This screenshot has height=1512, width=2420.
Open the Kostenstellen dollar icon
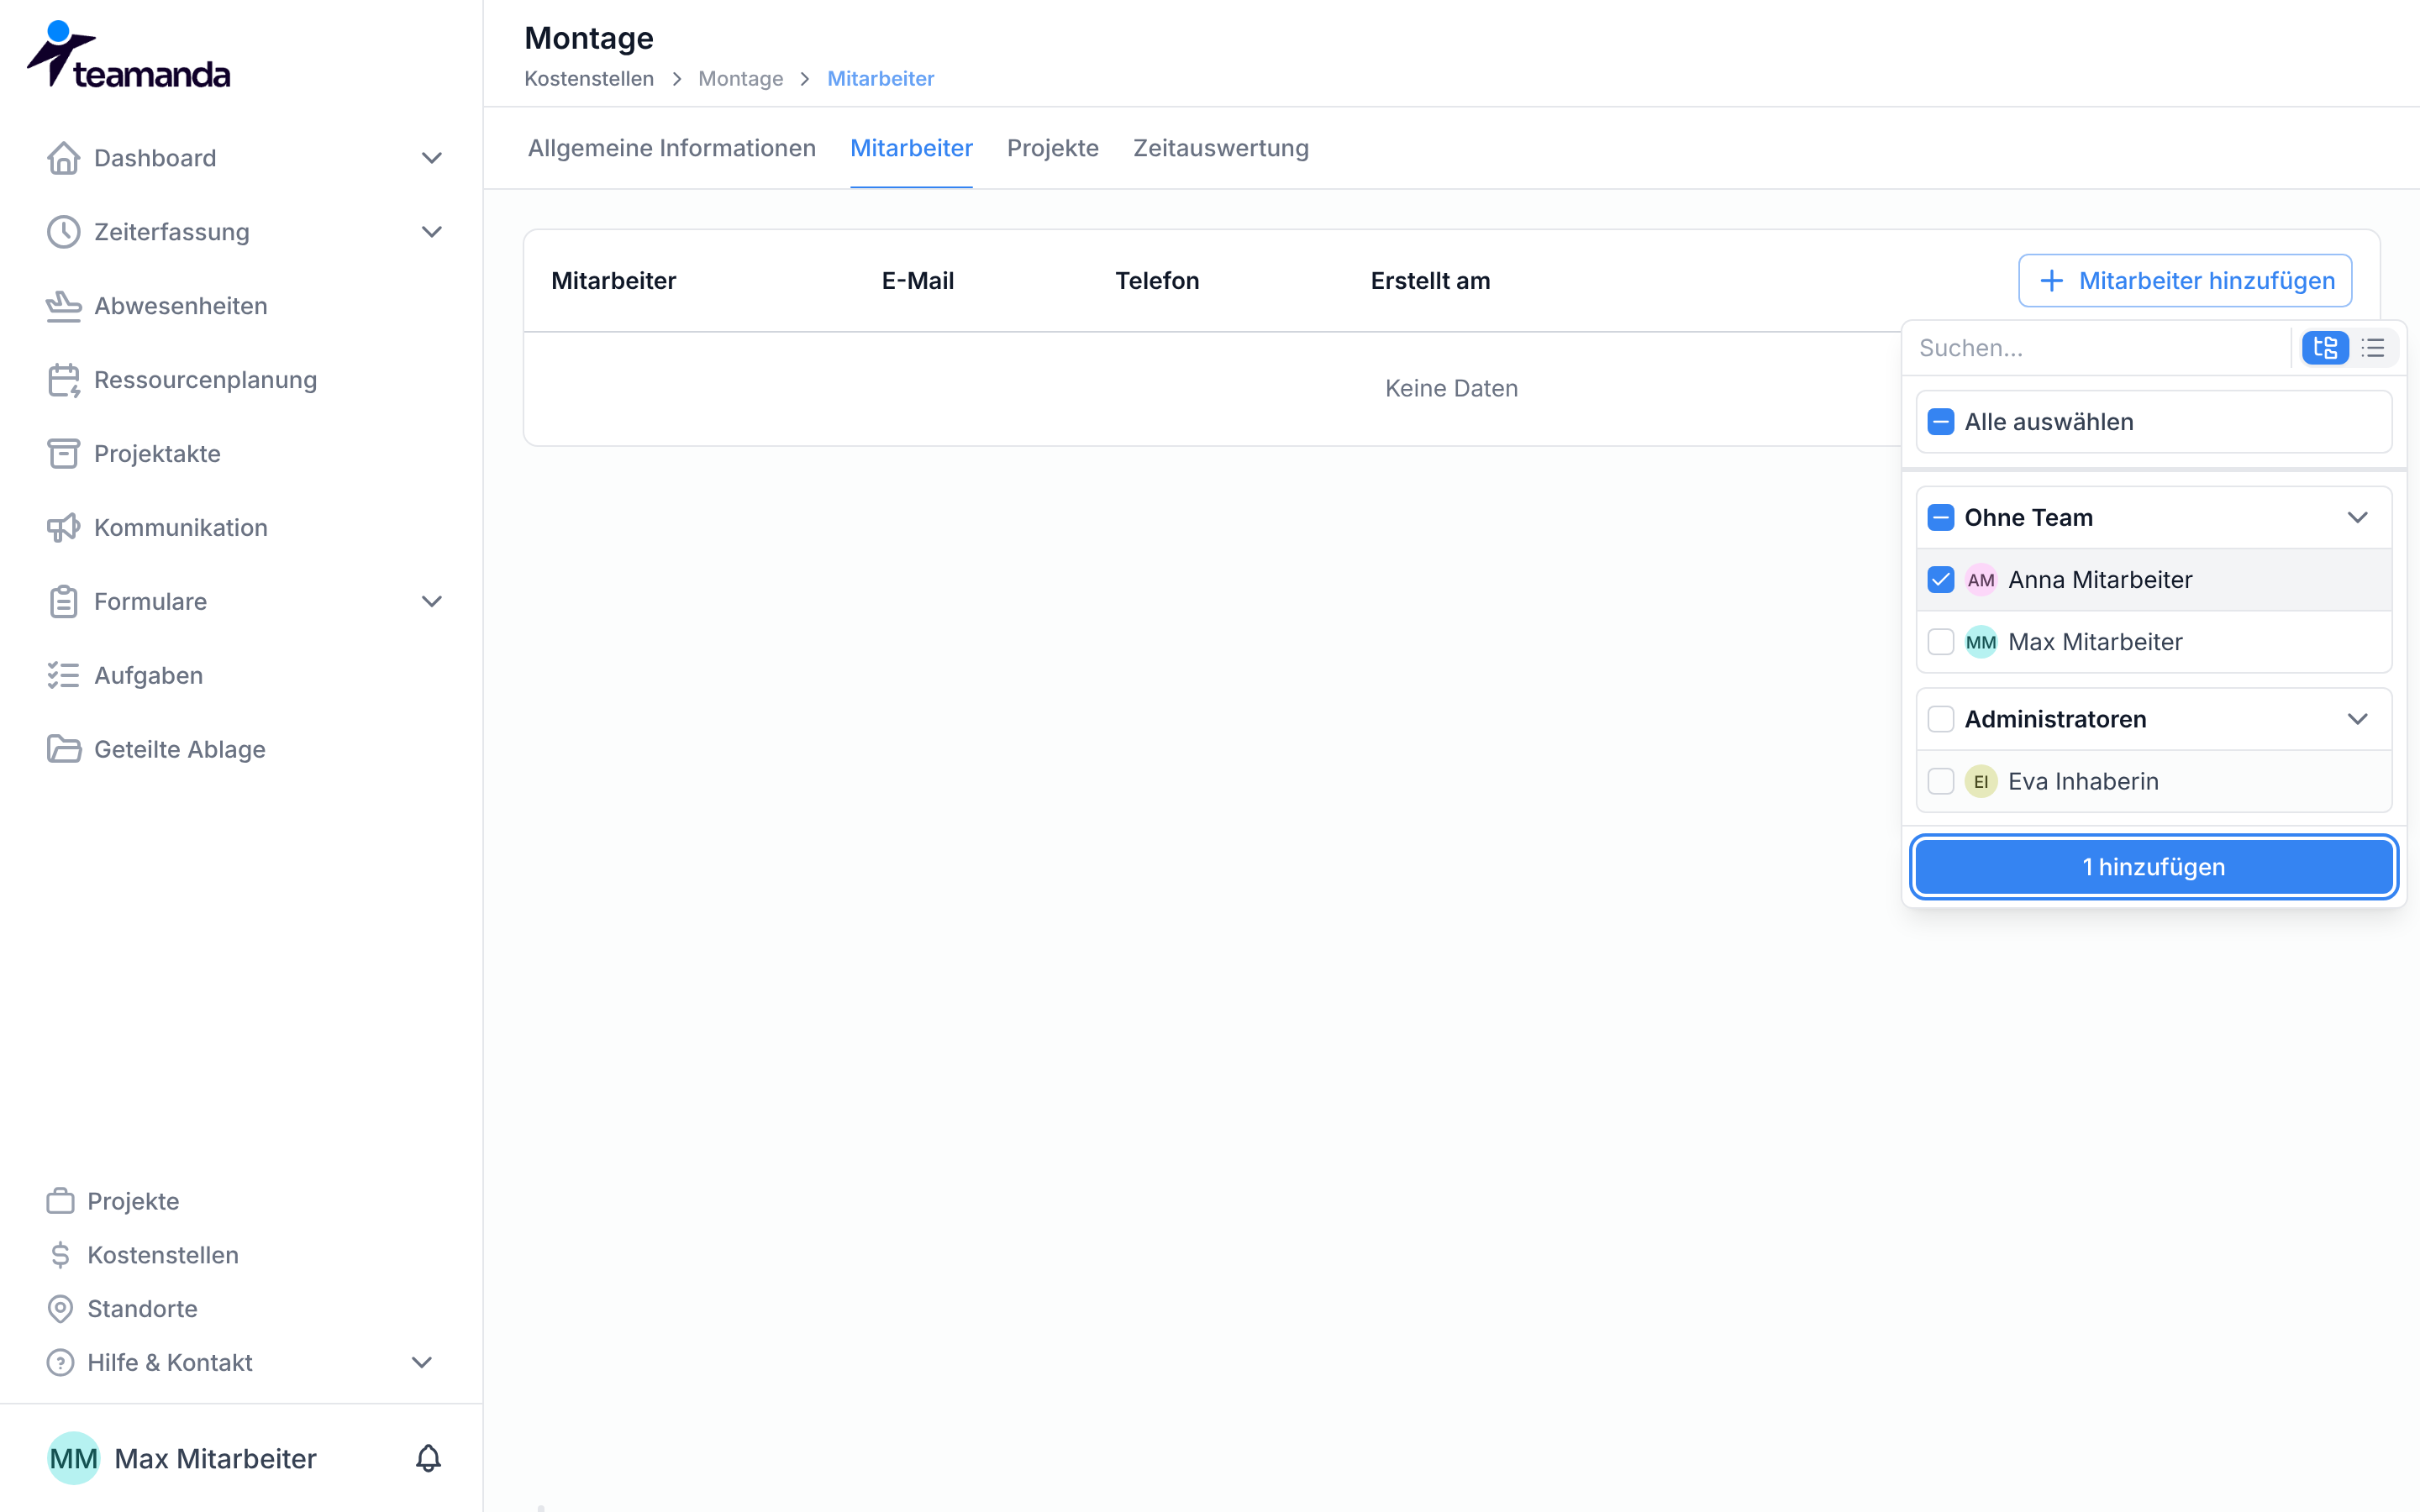(x=60, y=1255)
